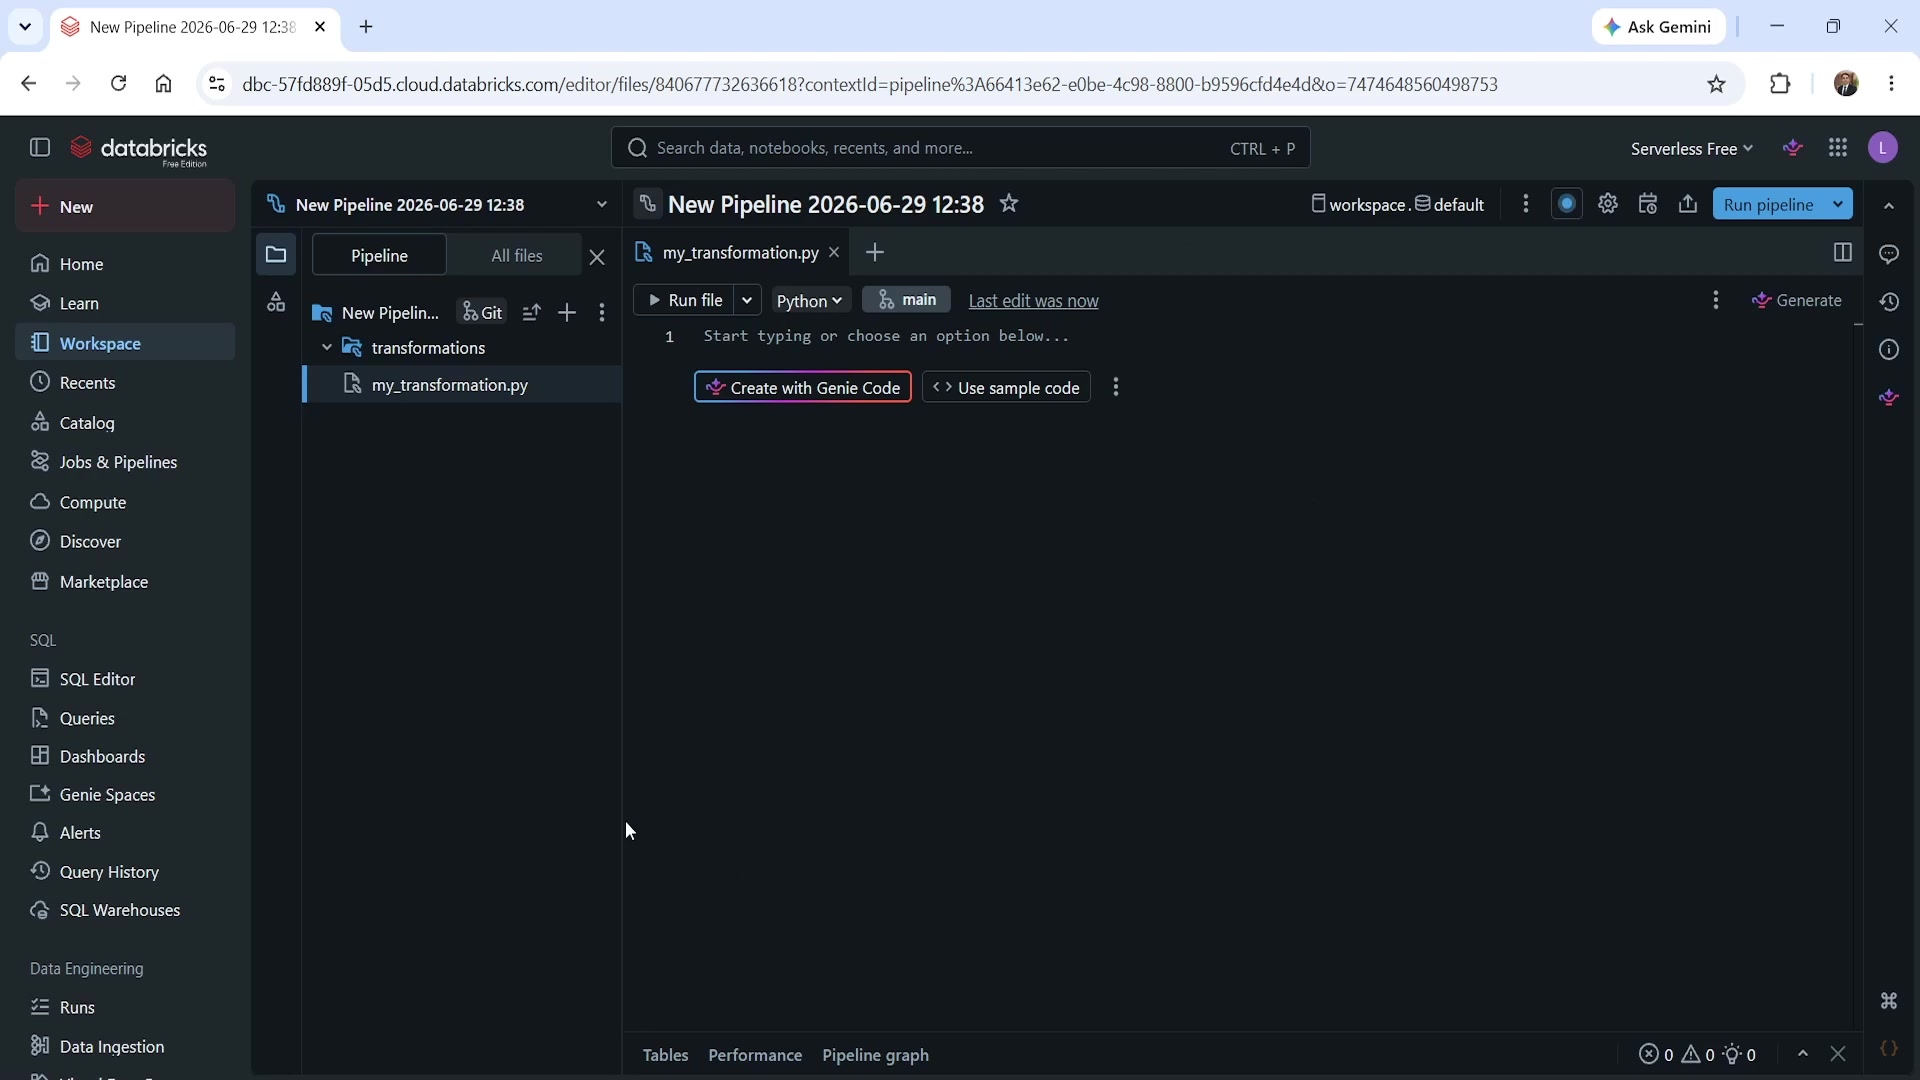Switch to the Pipeline tab
The width and height of the screenshot is (1920, 1080).
(379, 255)
